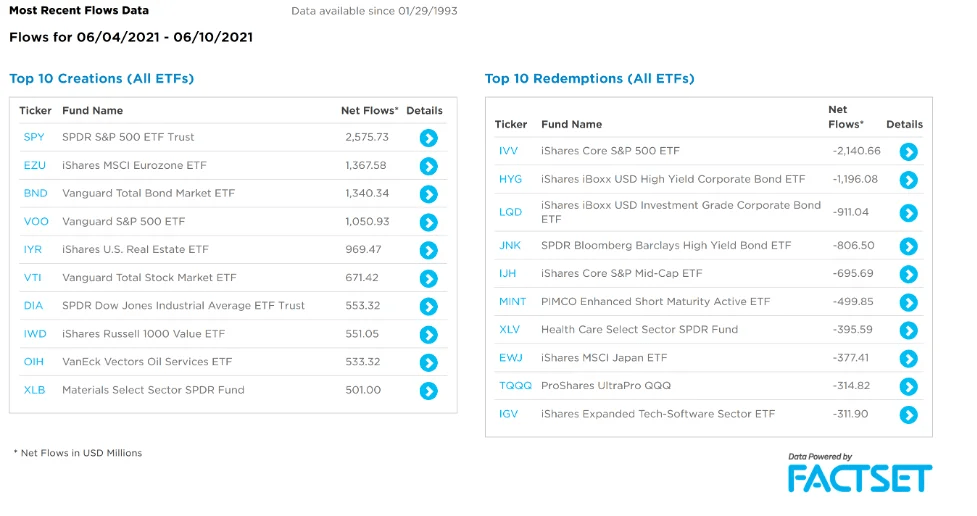Open details arrow for IWD row
The height and width of the screenshot is (516, 977).
(x=429, y=334)
